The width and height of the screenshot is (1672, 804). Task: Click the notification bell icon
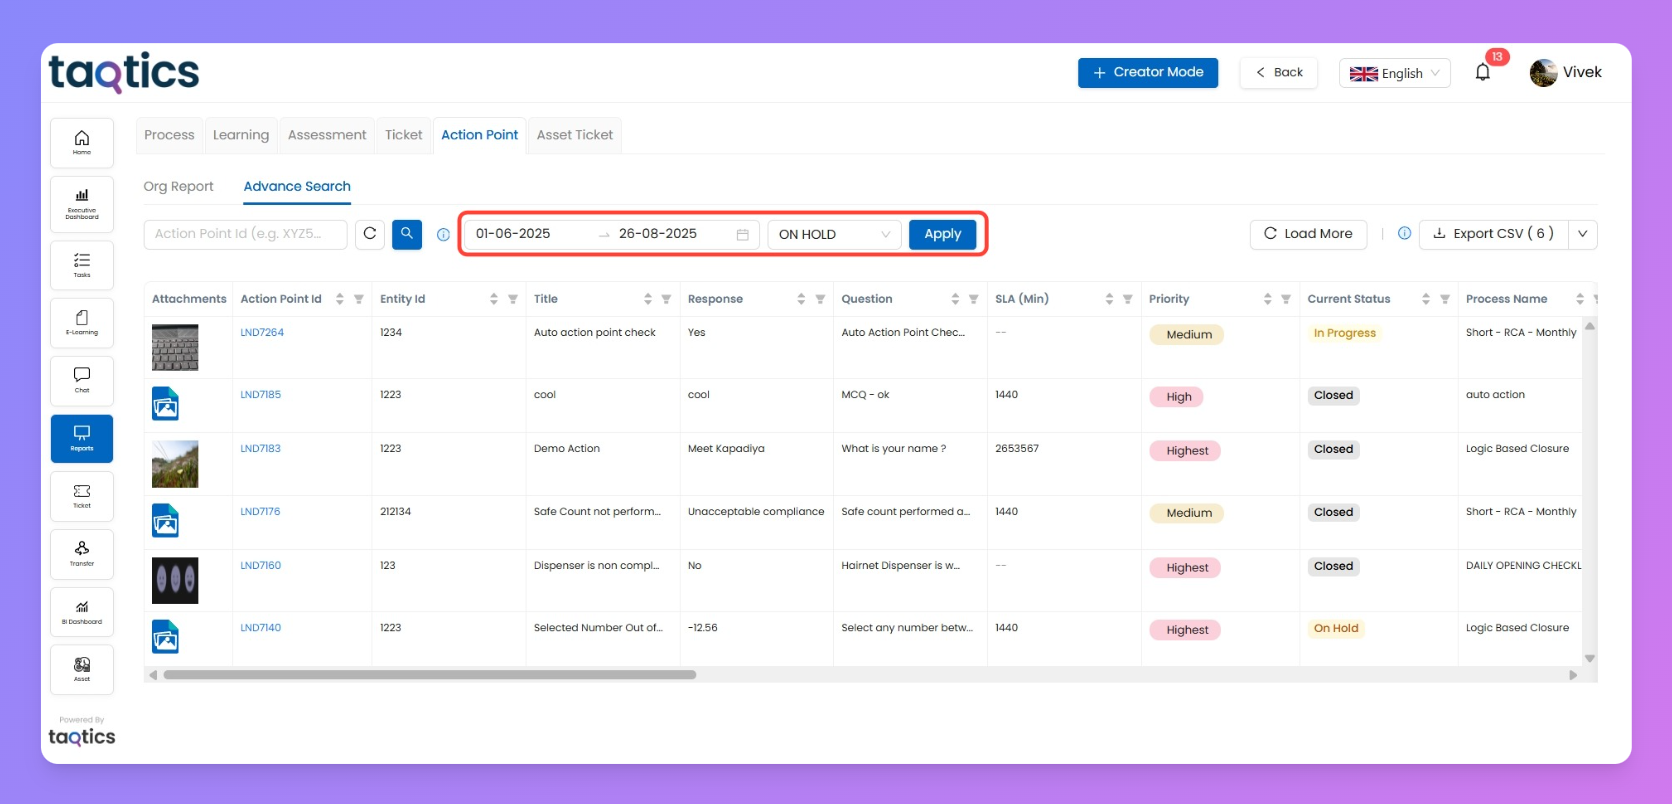click(1482, 72)
